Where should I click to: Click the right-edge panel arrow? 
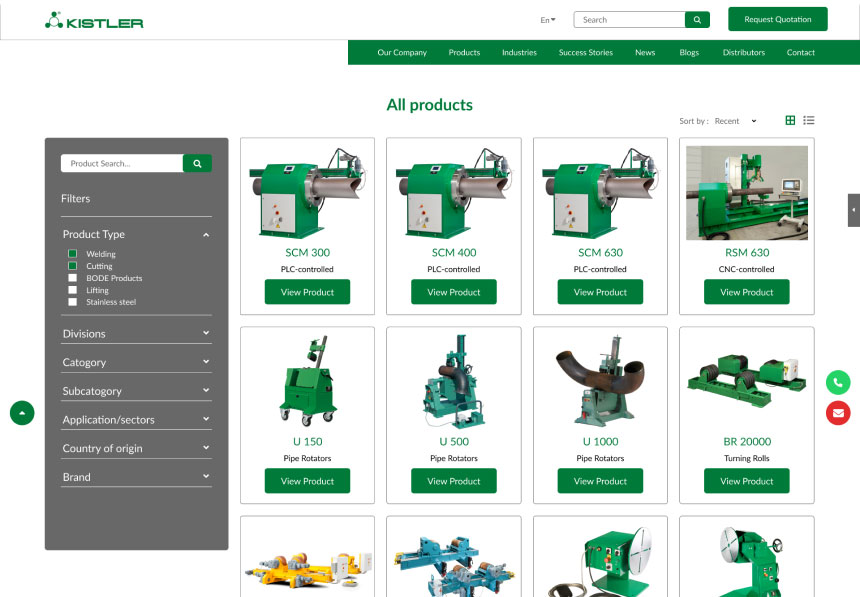(x=855, y=210)
